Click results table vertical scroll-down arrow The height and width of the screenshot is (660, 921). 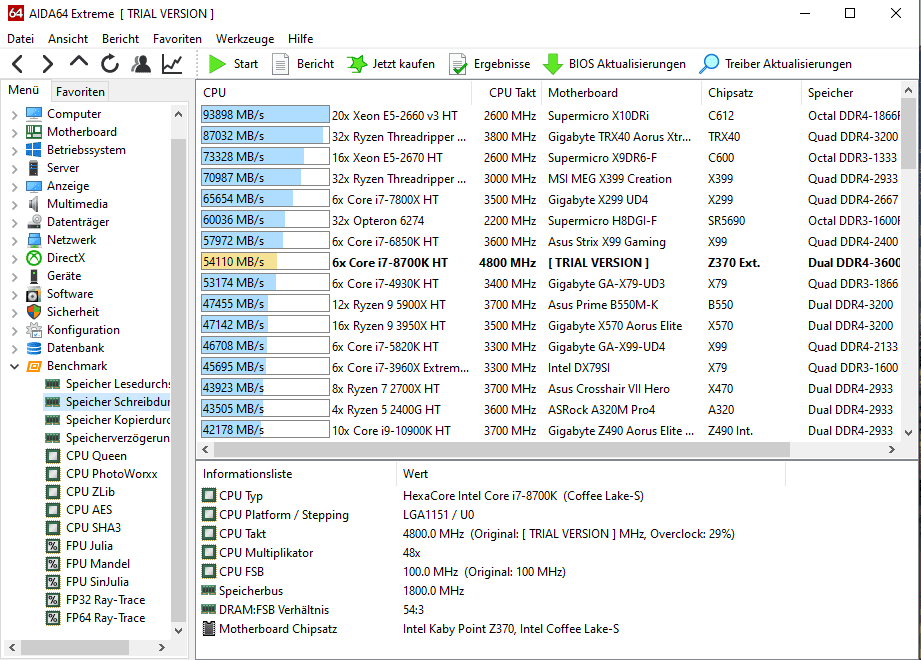point(908,433)
